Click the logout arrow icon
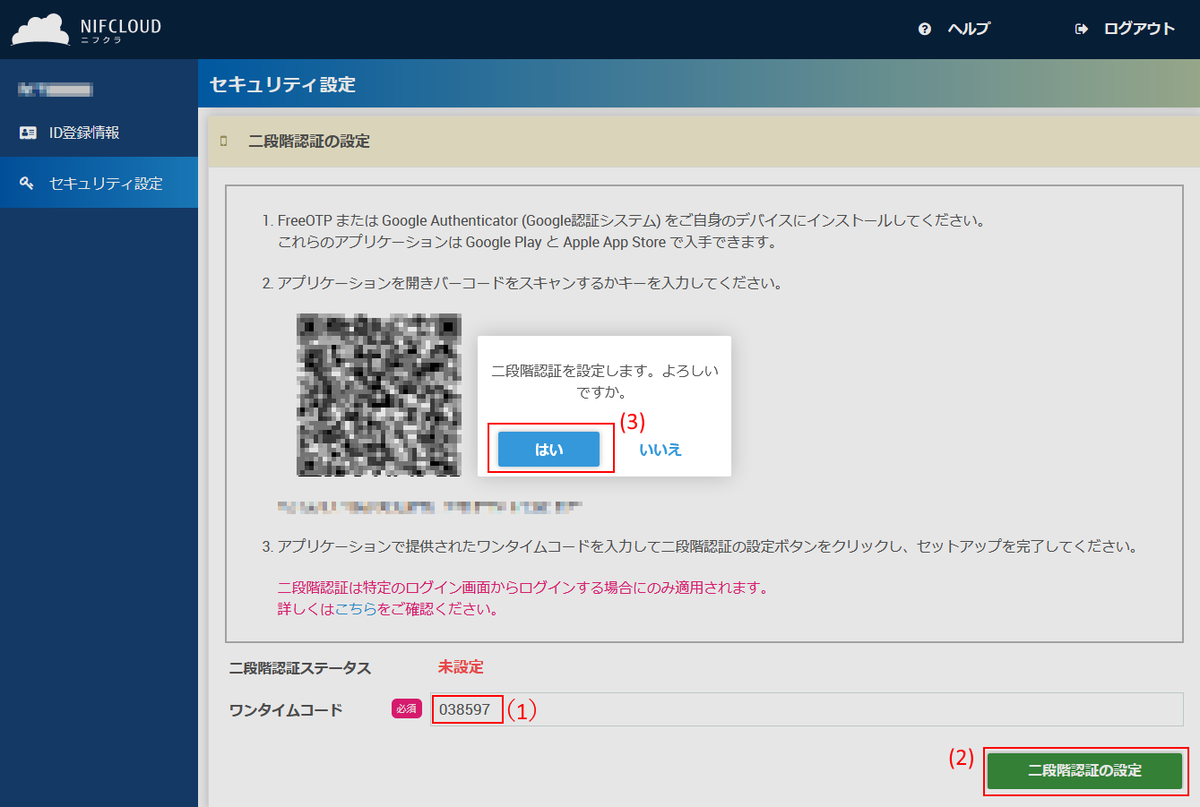 (x=1081, y=29)
